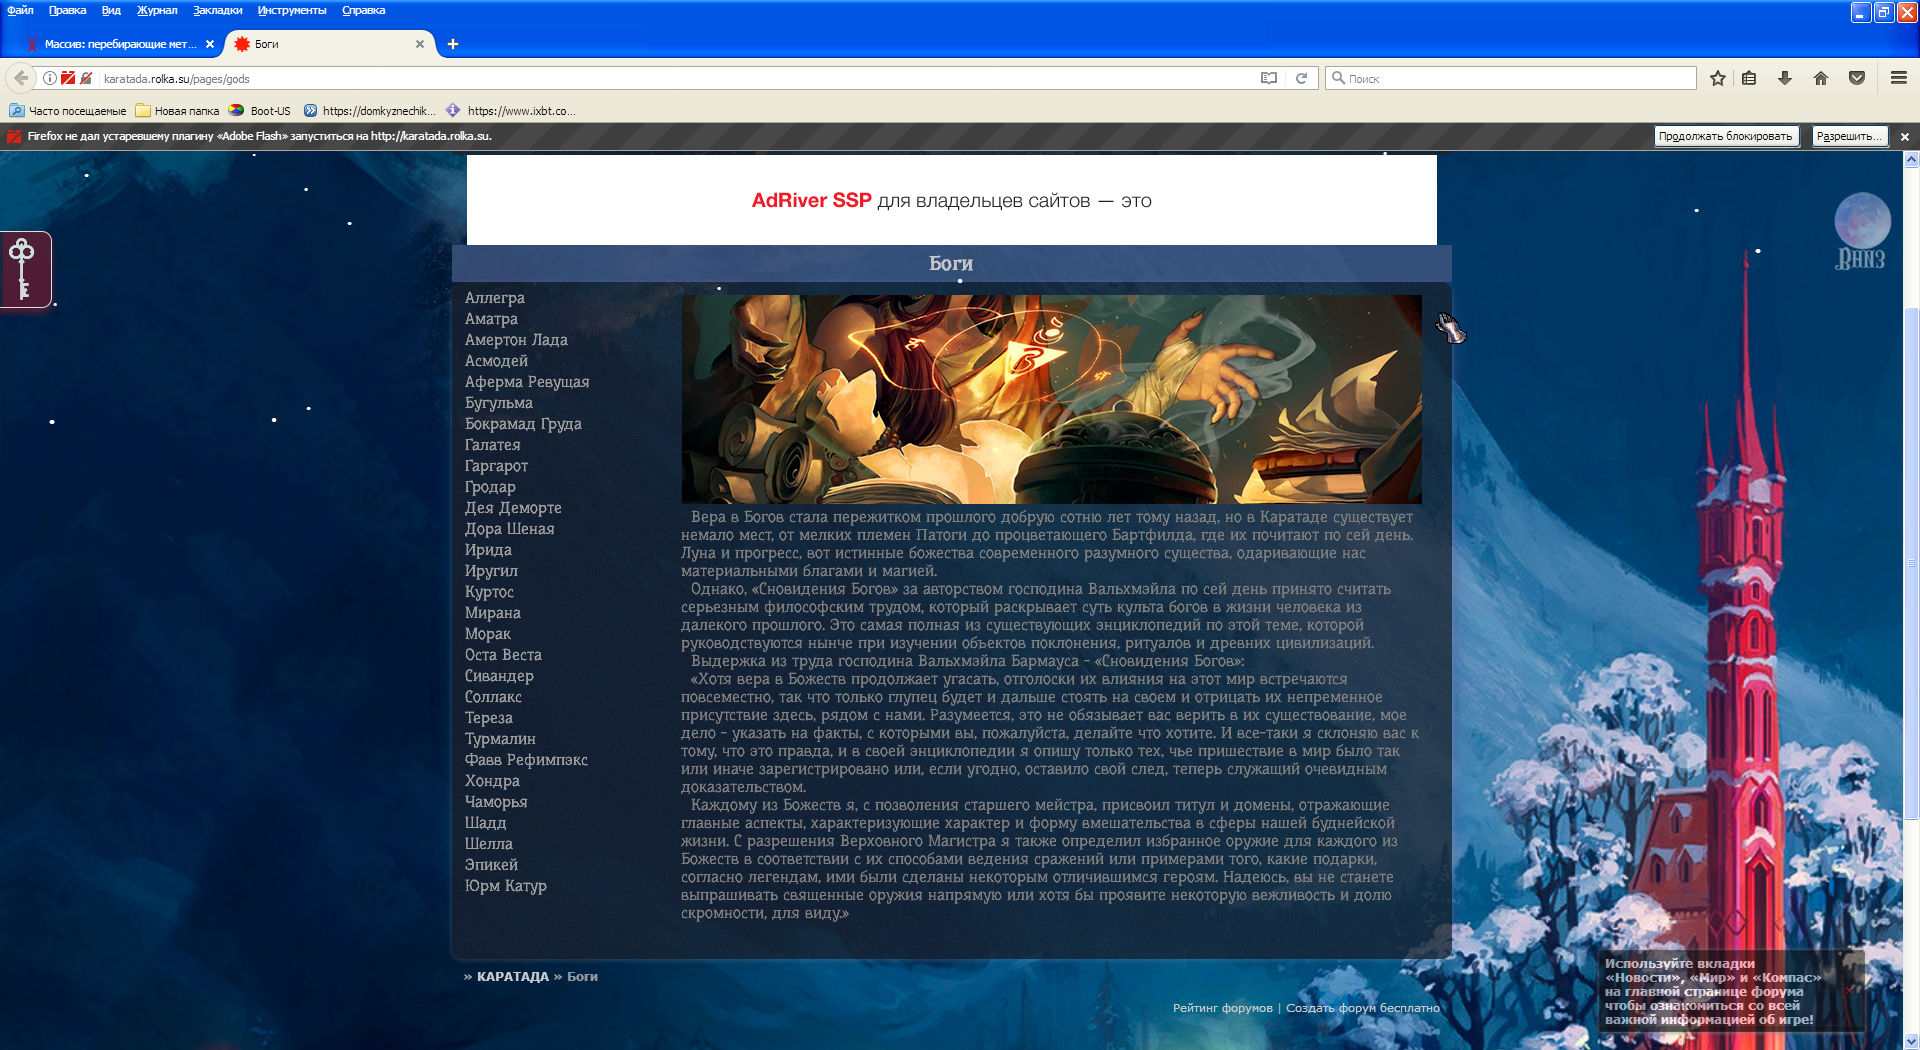Select Бокрамад Груда in the gods list

click(523, 424)
